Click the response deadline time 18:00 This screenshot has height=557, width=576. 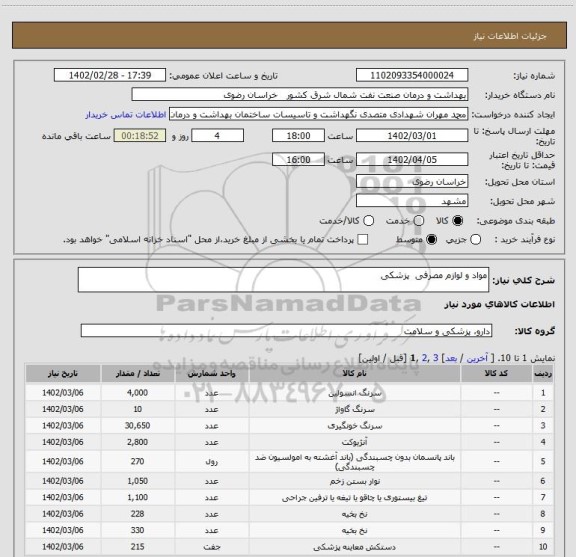(298, 136)
